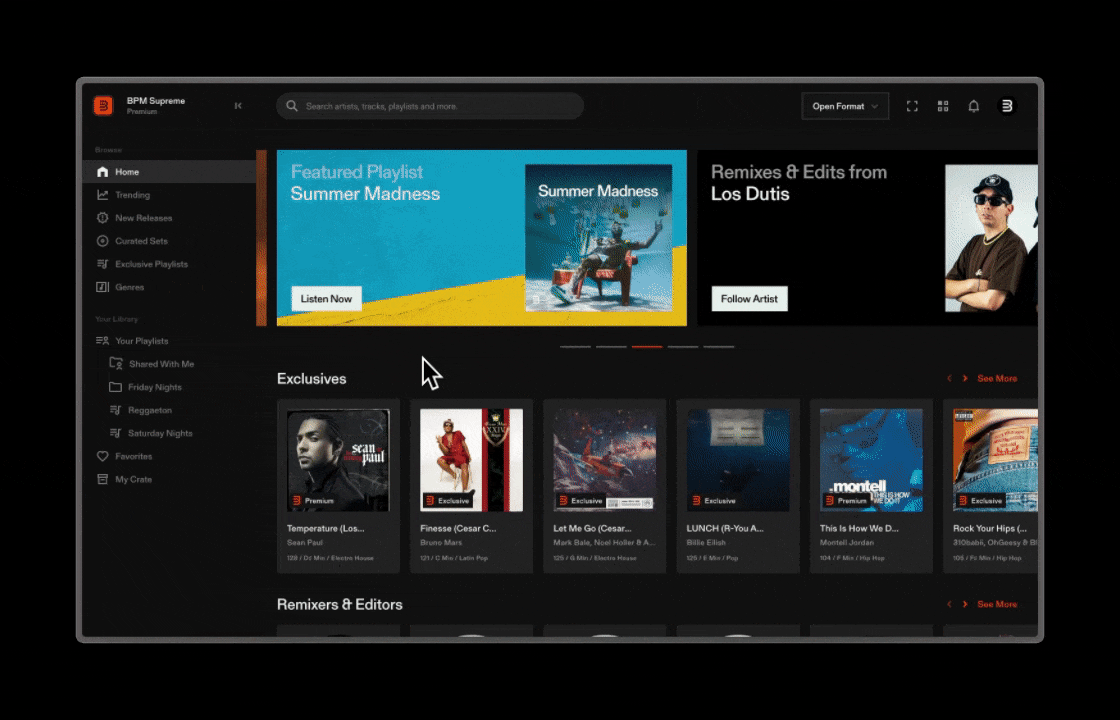Viewport: 1120px width, 720px height.
Task: Click artist name "Sean Paul"
Action: pyautogui.click(x=305, y=543)
